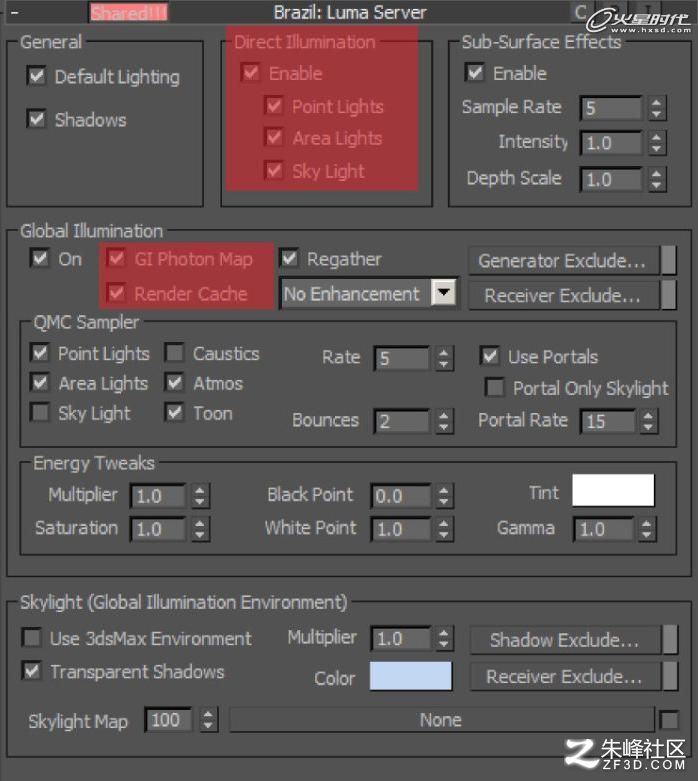This screenshot has height=781, width=698.
Task: Click Generator Exclude button
Action: (x=562, y=260)
